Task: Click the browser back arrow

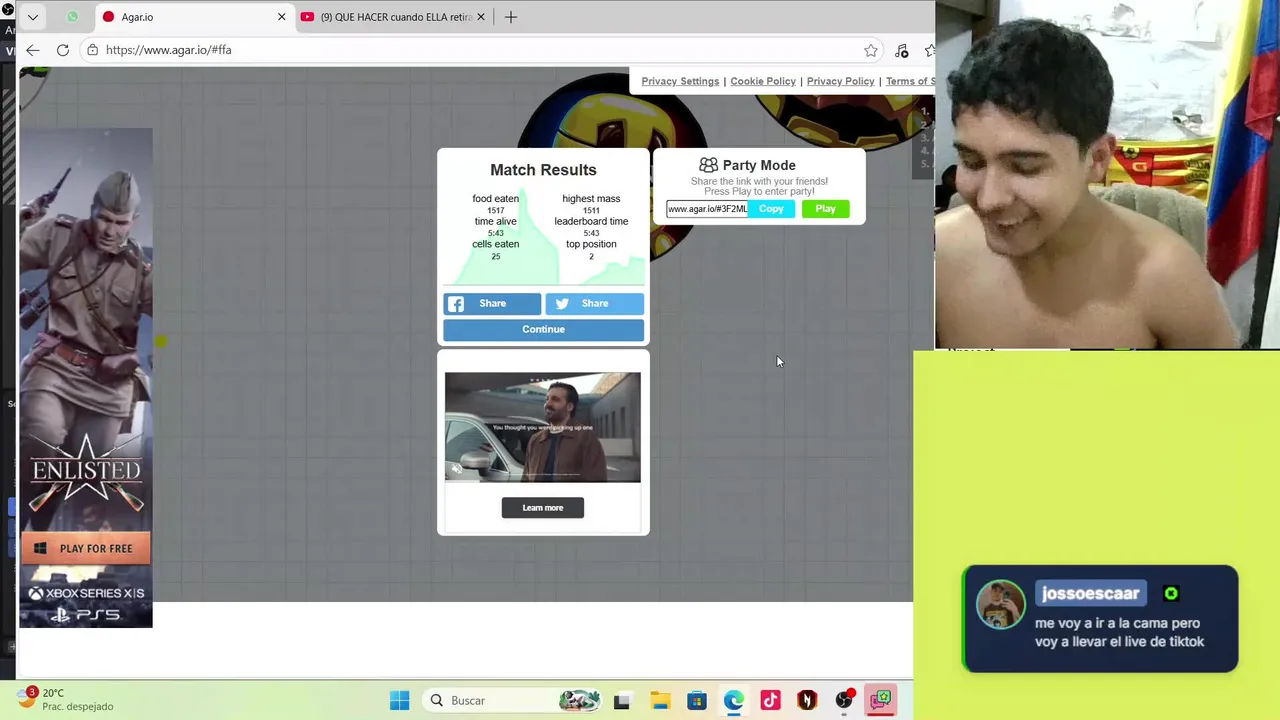Action: click(33, 50)
